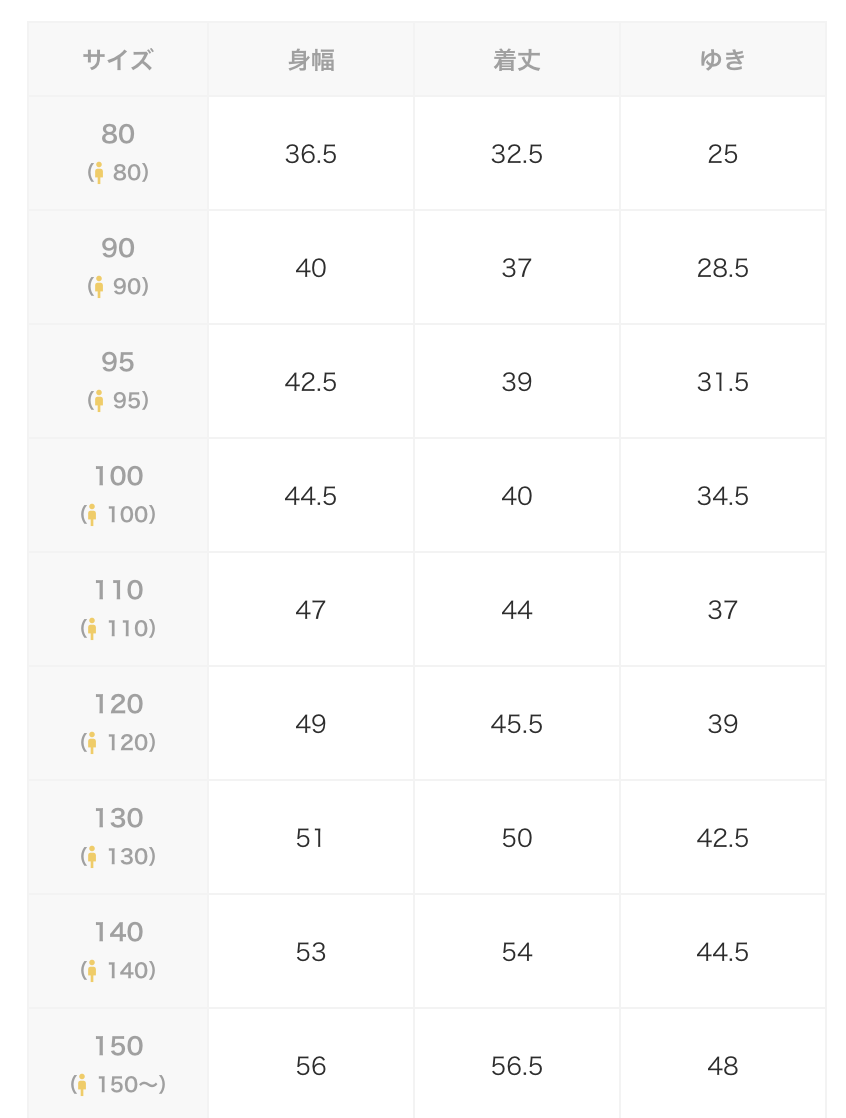Select the 着丈 column header

(x=517, y=60)
